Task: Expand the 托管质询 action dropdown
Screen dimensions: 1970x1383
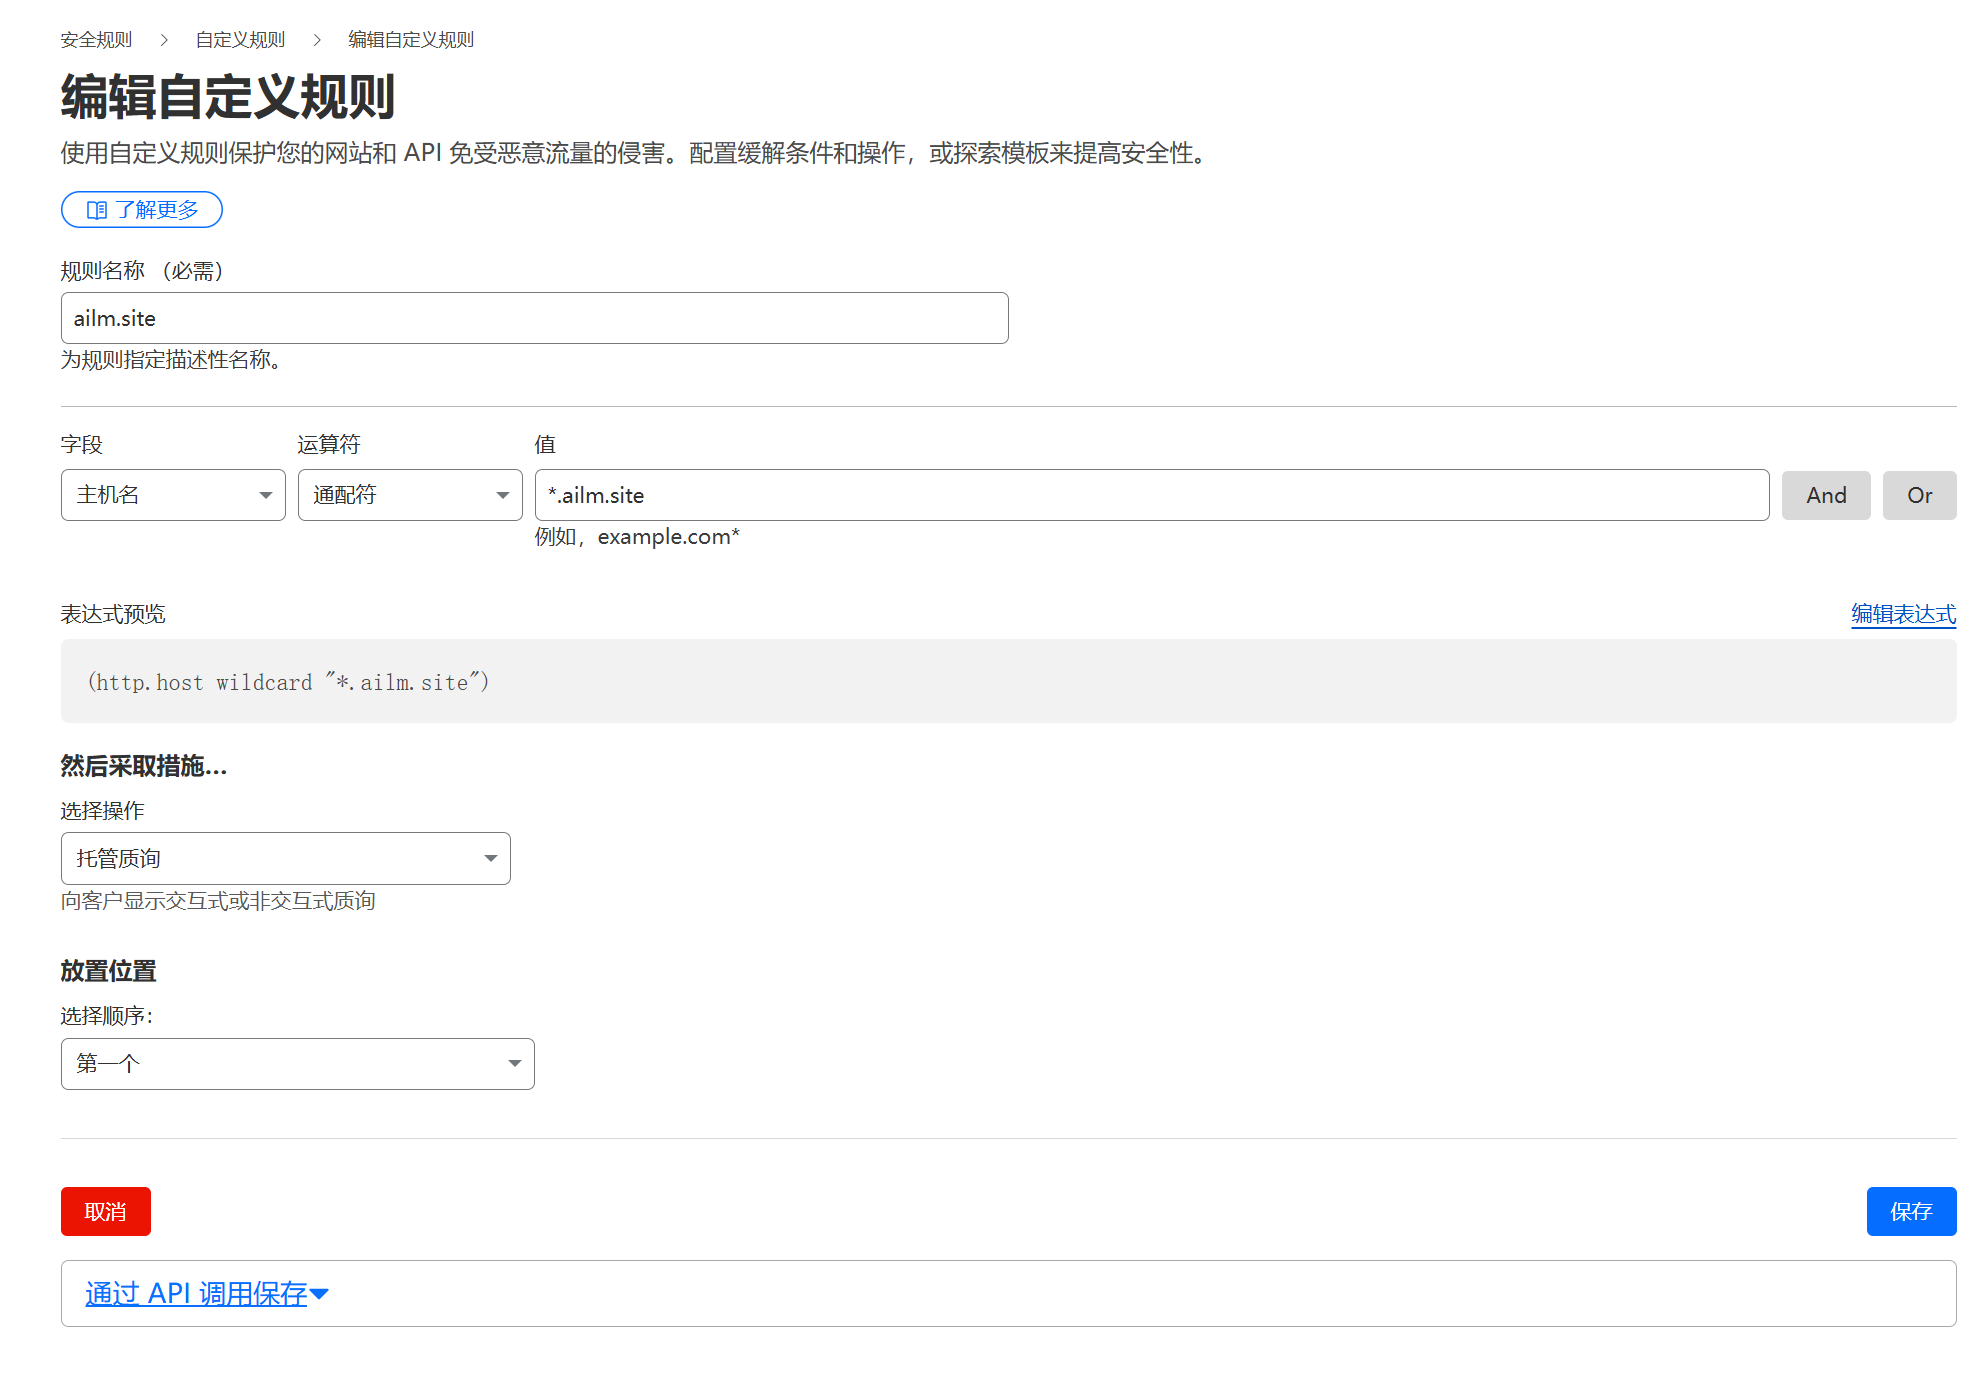Action: coord(286,859)
